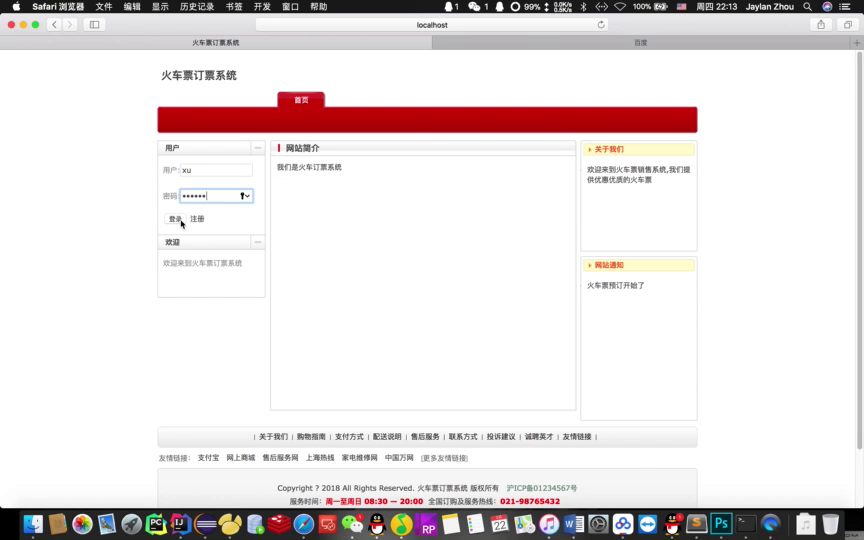Open the Safari share button
Image resolution: width=864 pixels, height=540 pixels.
[x=821, y=24]
